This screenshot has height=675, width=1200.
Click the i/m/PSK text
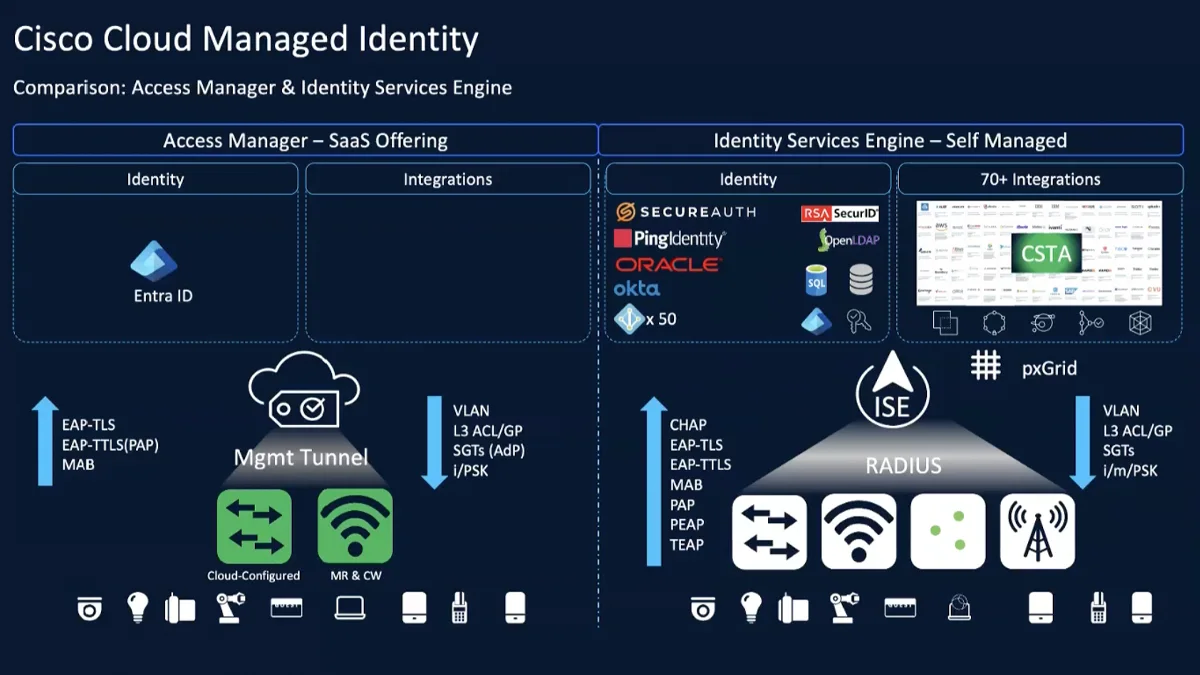(x=1130, y=470)
